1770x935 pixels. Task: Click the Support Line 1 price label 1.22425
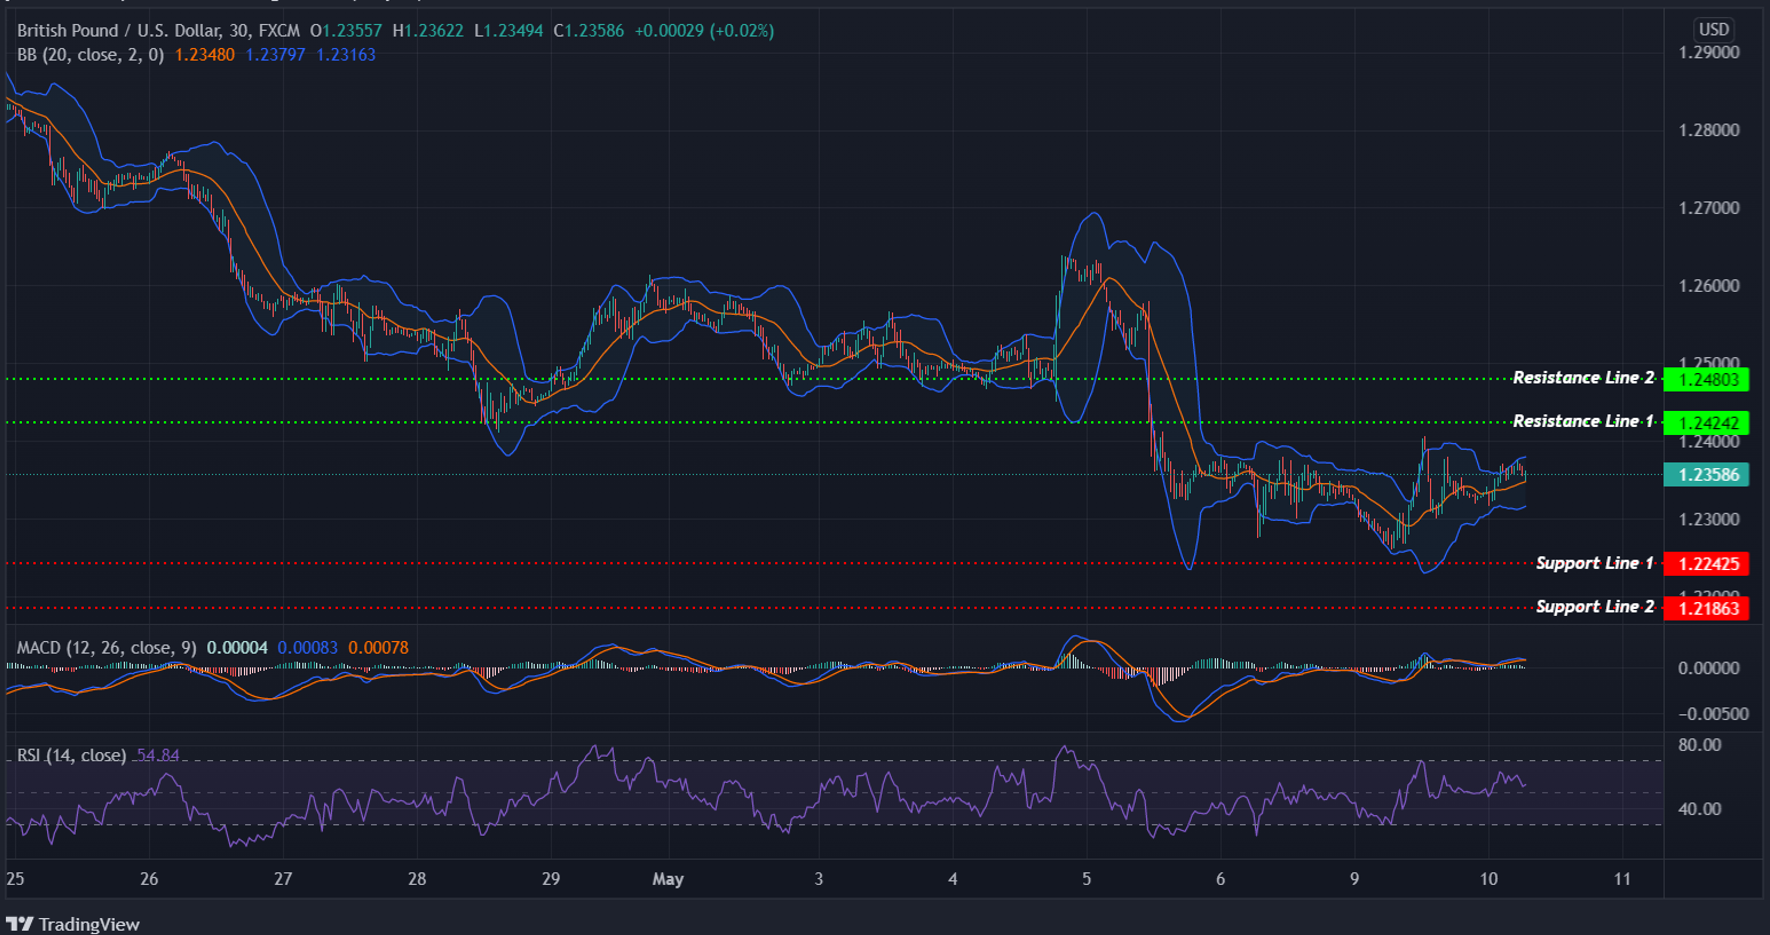tap(1705, 564)
